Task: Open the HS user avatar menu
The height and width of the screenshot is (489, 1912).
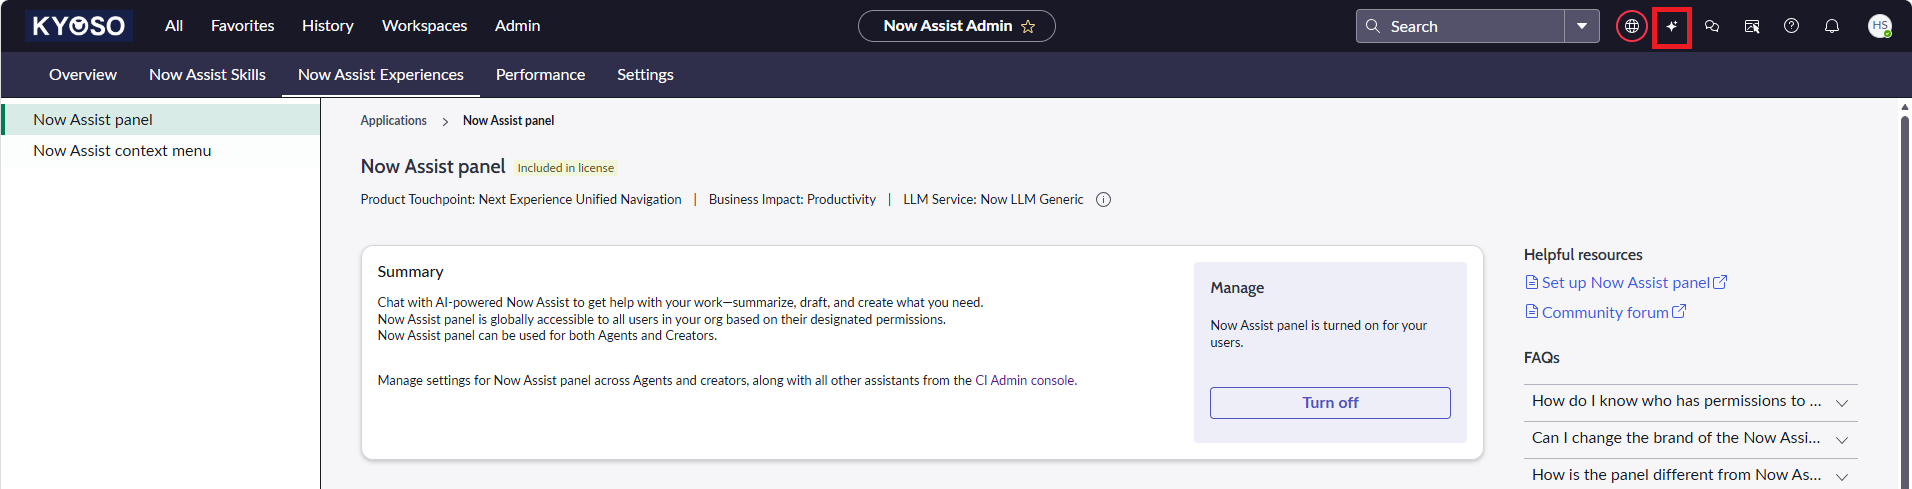Action: [1880, 26]
